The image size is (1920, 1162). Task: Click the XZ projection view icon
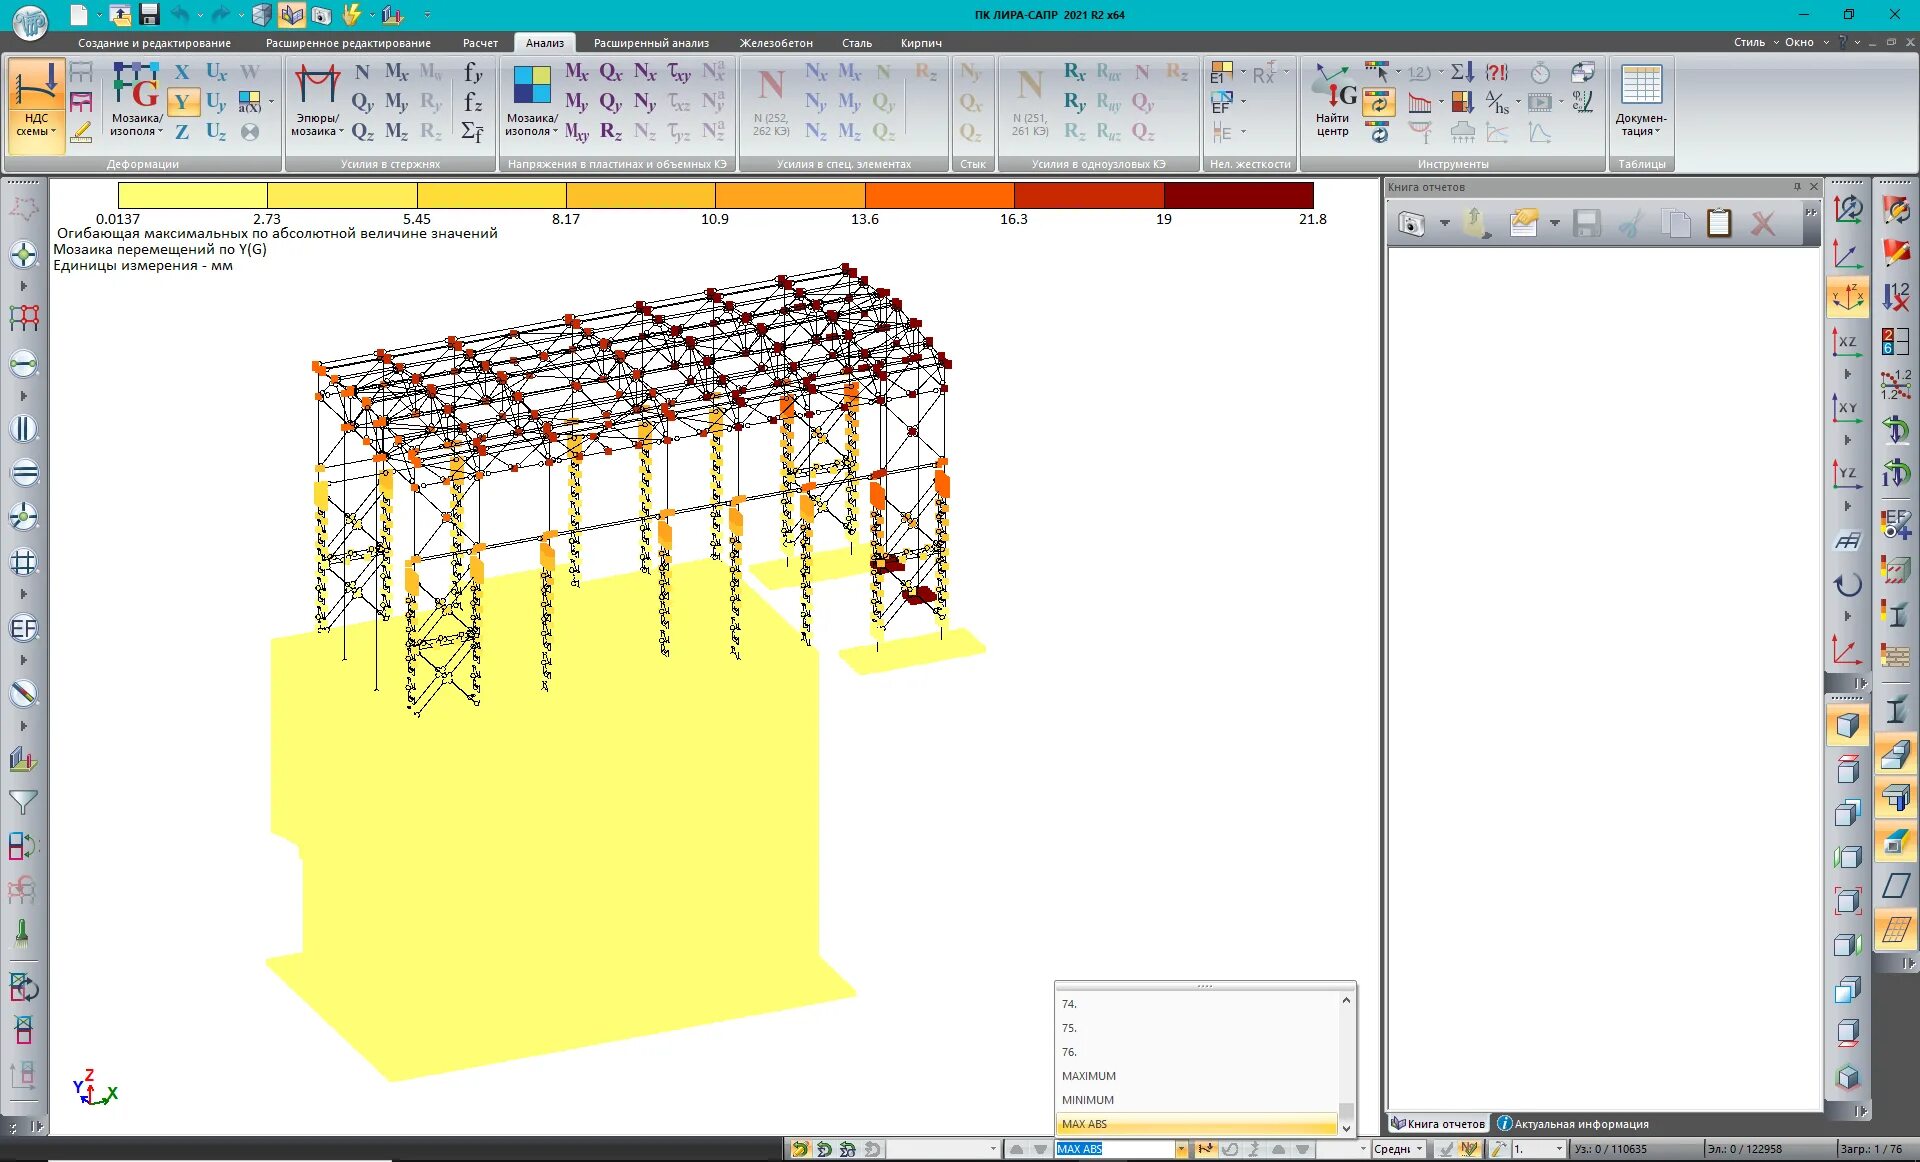coord(1846,342)
